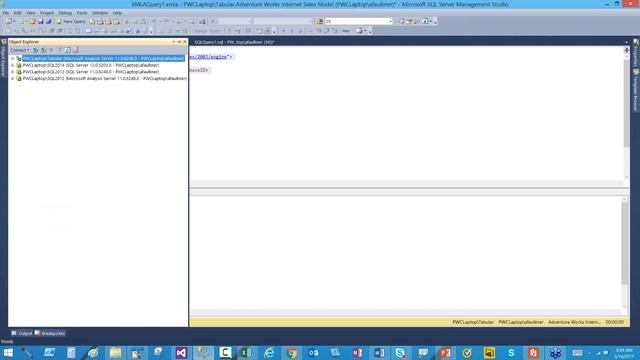Click the 00:00:00 elapsed time in status bar
Screen dimensions: 640x360
[614, 322]
